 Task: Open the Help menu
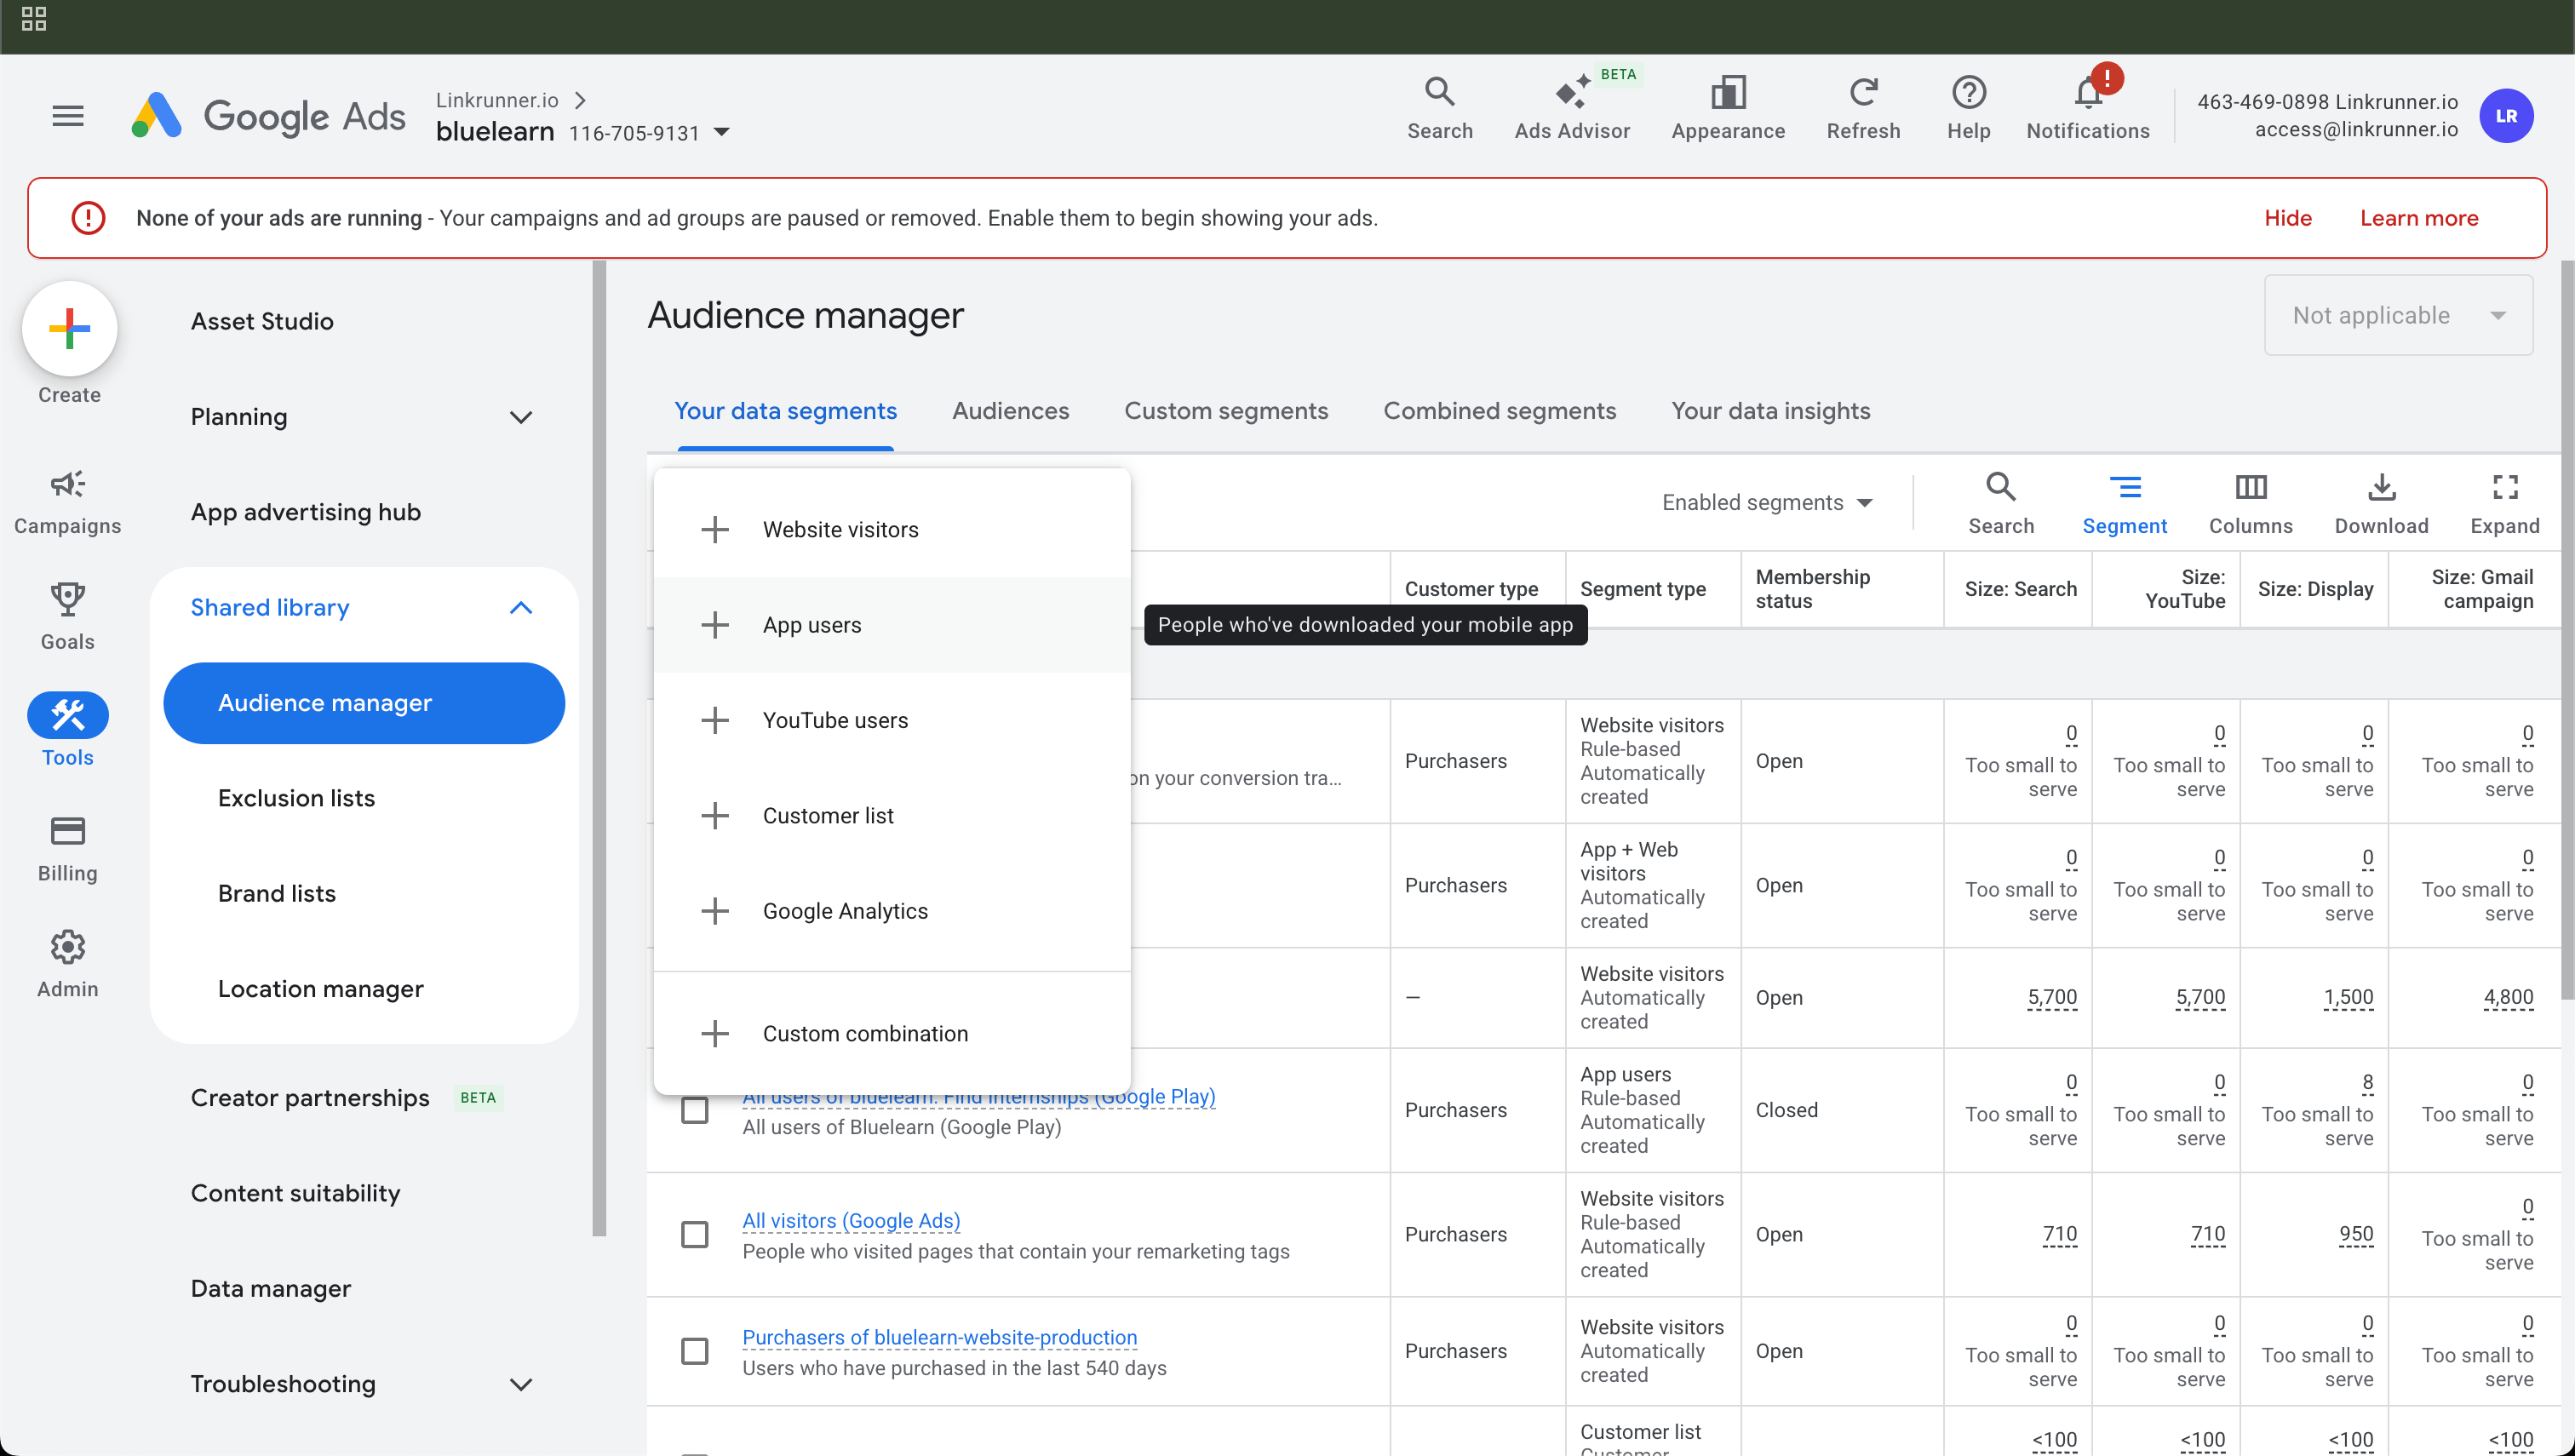pos(1968,108)
